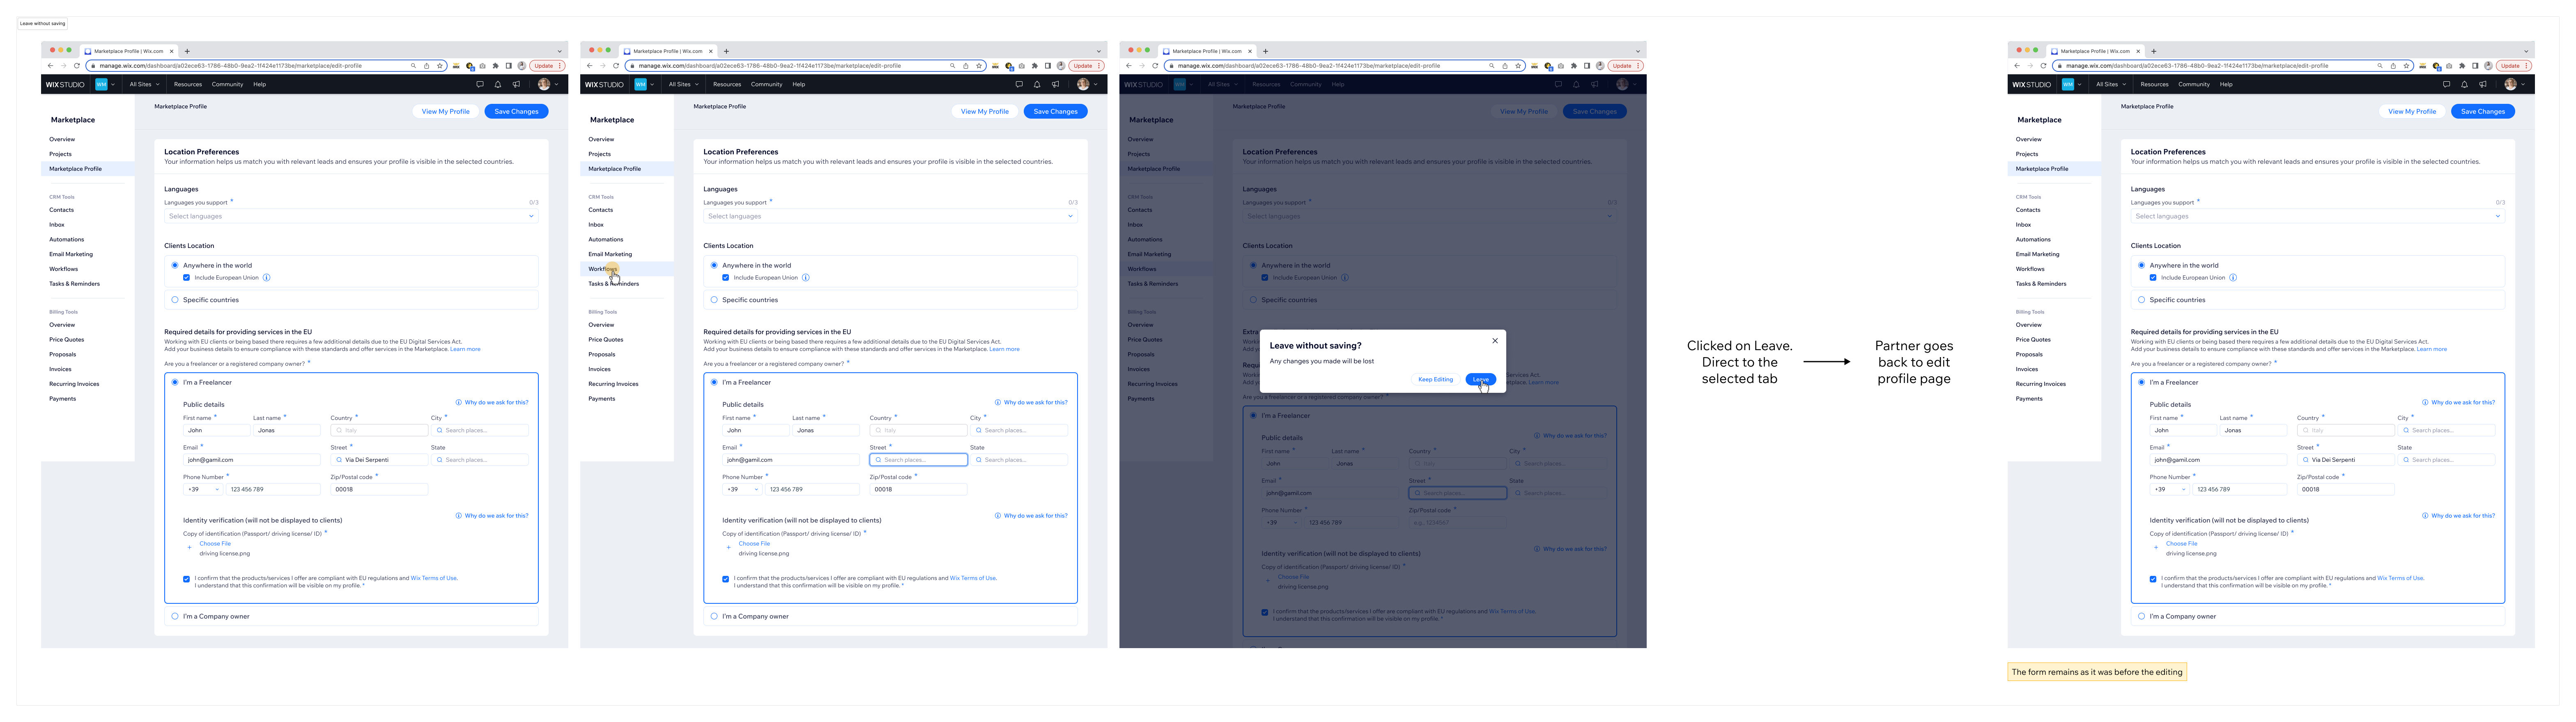
Task: Close the Leave without saving dialog with X
Action: [x=1495, y=341]
